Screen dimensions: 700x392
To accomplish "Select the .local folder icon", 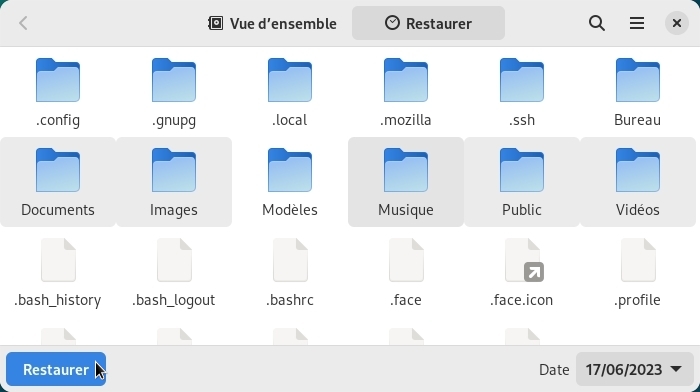I will coord(290,80).
